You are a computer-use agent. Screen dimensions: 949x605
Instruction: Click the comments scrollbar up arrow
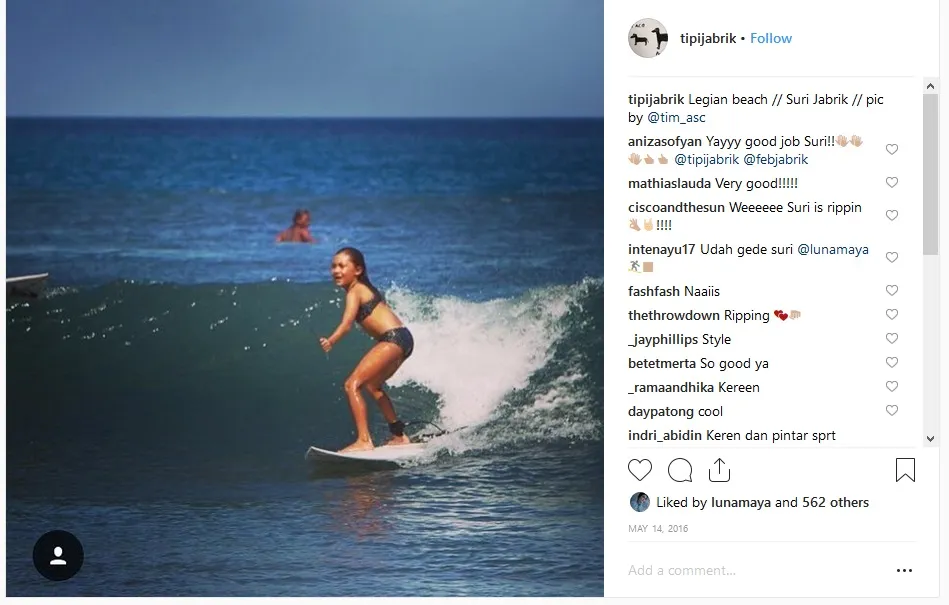coord(930,86)
